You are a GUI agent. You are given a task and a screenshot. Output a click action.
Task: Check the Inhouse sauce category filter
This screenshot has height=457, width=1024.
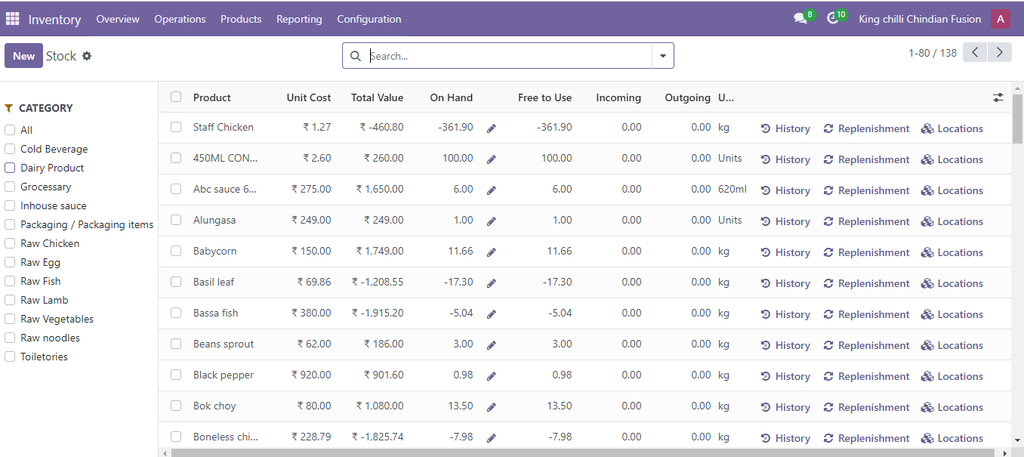tap(9, 206)
